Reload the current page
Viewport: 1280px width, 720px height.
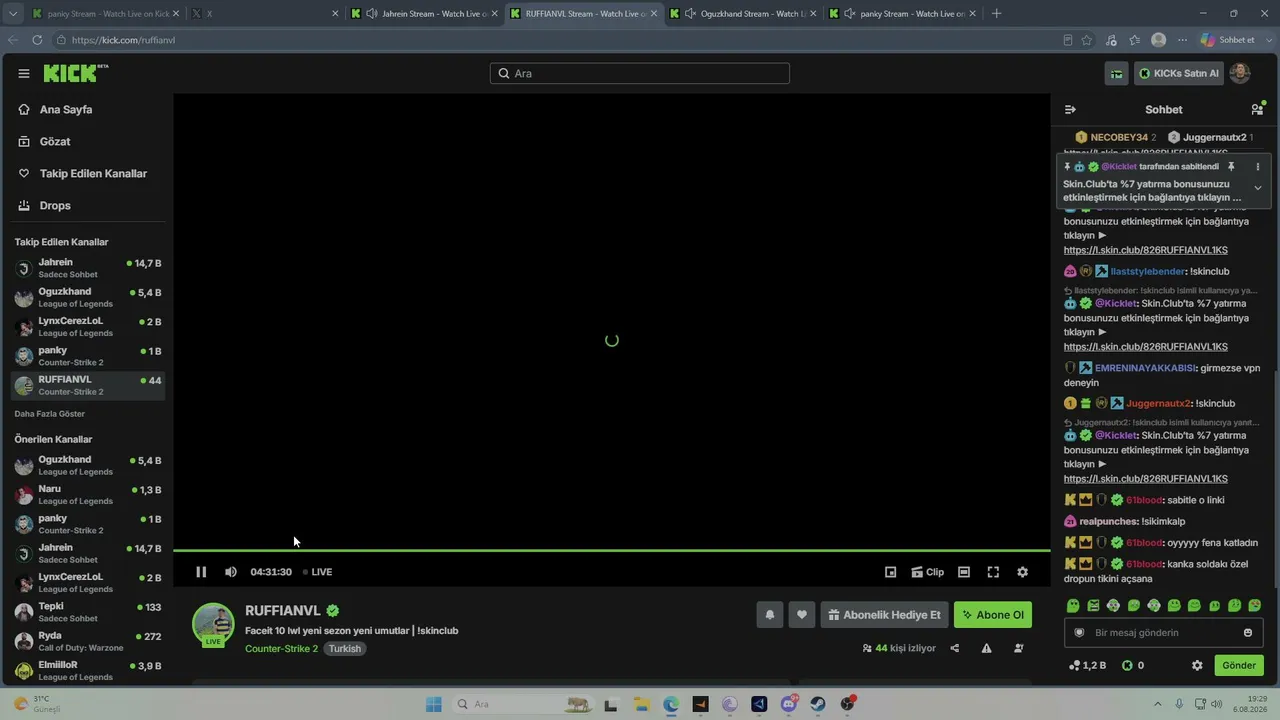[x=37, y=40]
